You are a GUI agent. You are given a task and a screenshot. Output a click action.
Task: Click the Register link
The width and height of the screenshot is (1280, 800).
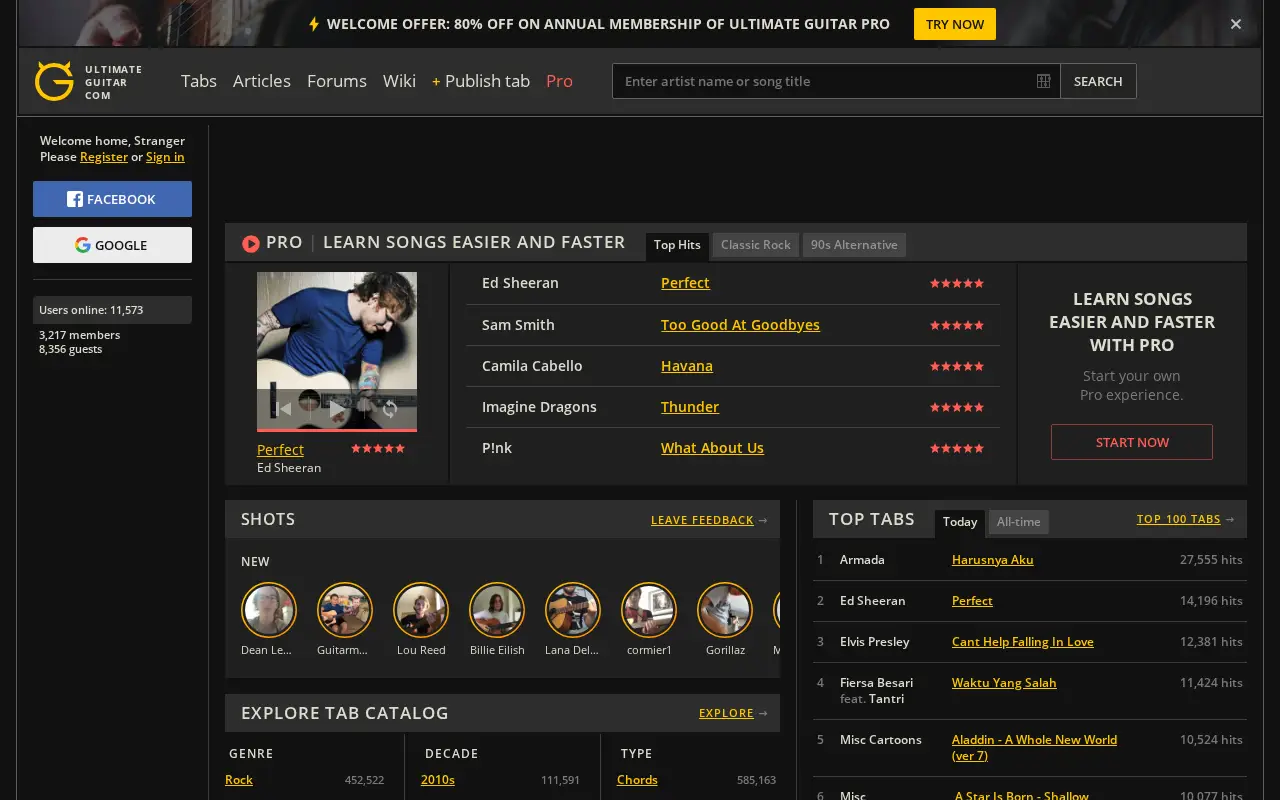[x=104, y=157]
